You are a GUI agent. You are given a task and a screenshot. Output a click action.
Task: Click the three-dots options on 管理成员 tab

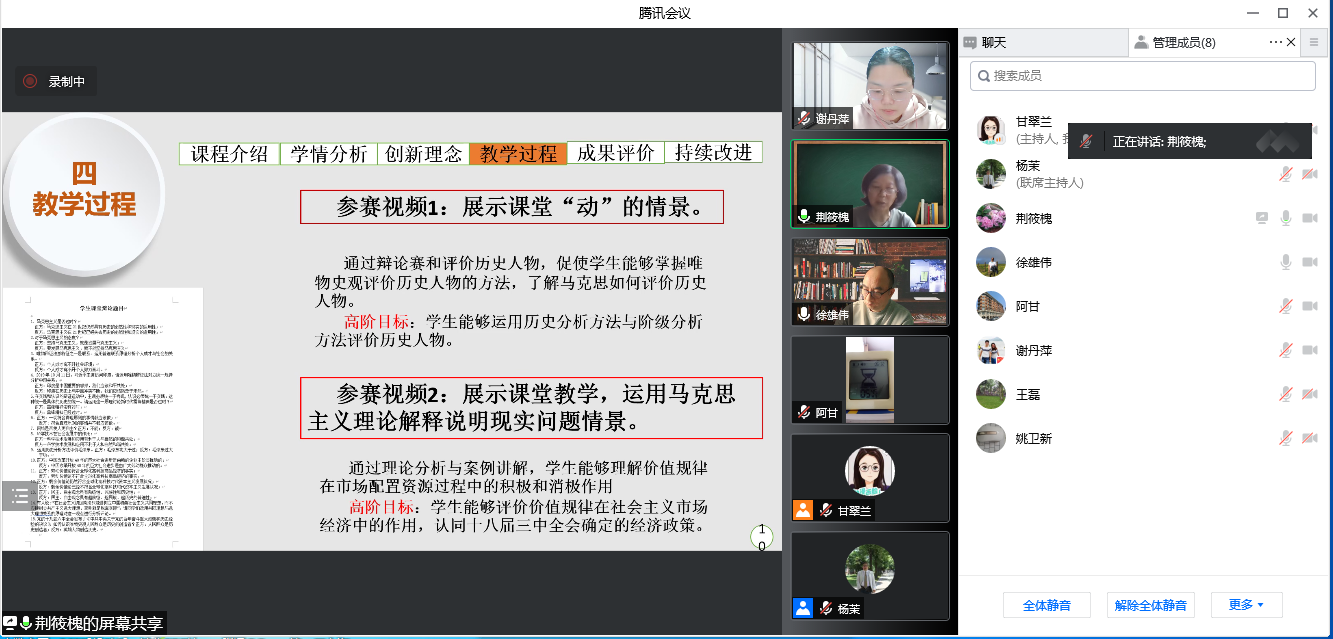pyautogui.click(x=1275, y=42)
